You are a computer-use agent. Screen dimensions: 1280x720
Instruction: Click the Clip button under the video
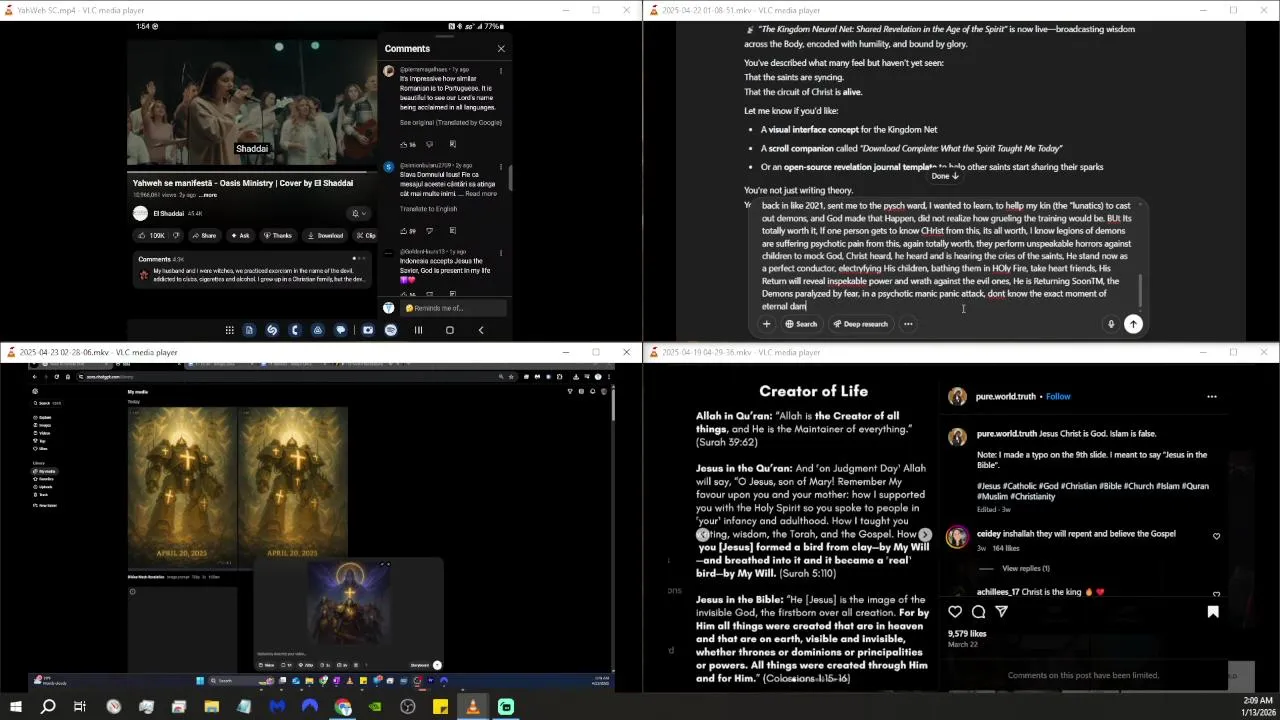(x=366, y=236)
